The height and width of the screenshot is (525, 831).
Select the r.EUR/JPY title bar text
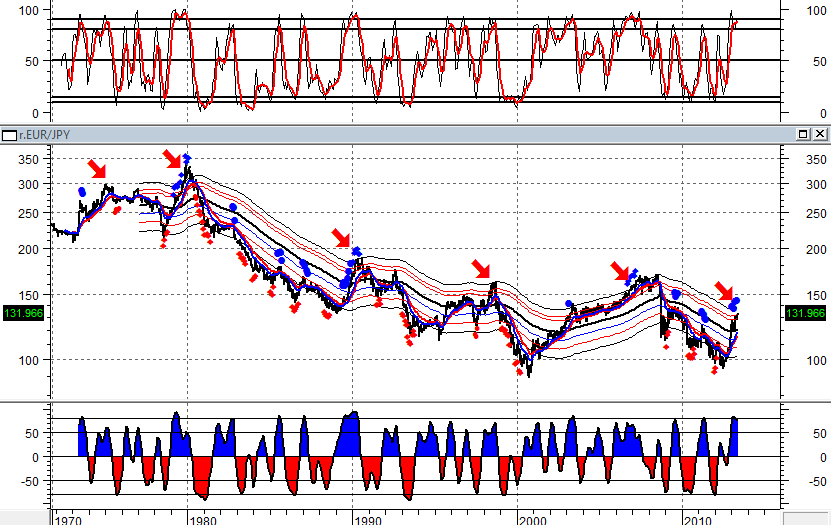click(x=45, y=135)
